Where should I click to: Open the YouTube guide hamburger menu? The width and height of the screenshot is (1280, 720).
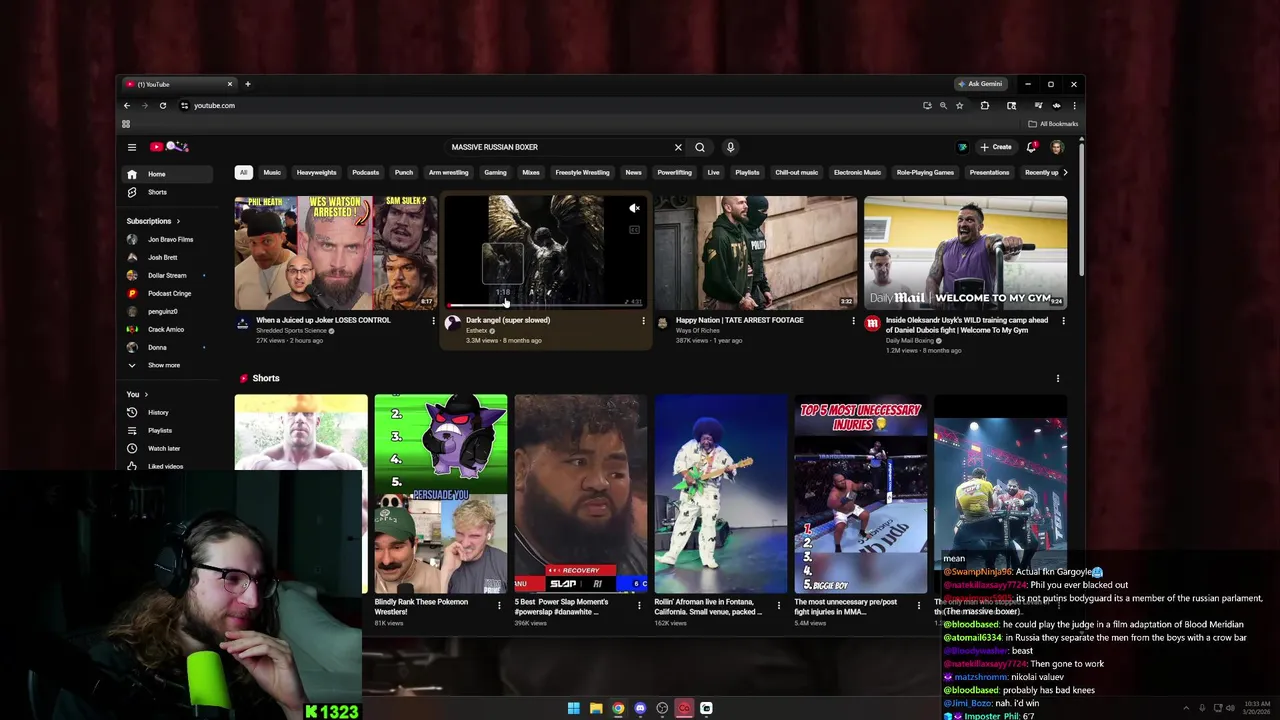[x=131, y=147]
